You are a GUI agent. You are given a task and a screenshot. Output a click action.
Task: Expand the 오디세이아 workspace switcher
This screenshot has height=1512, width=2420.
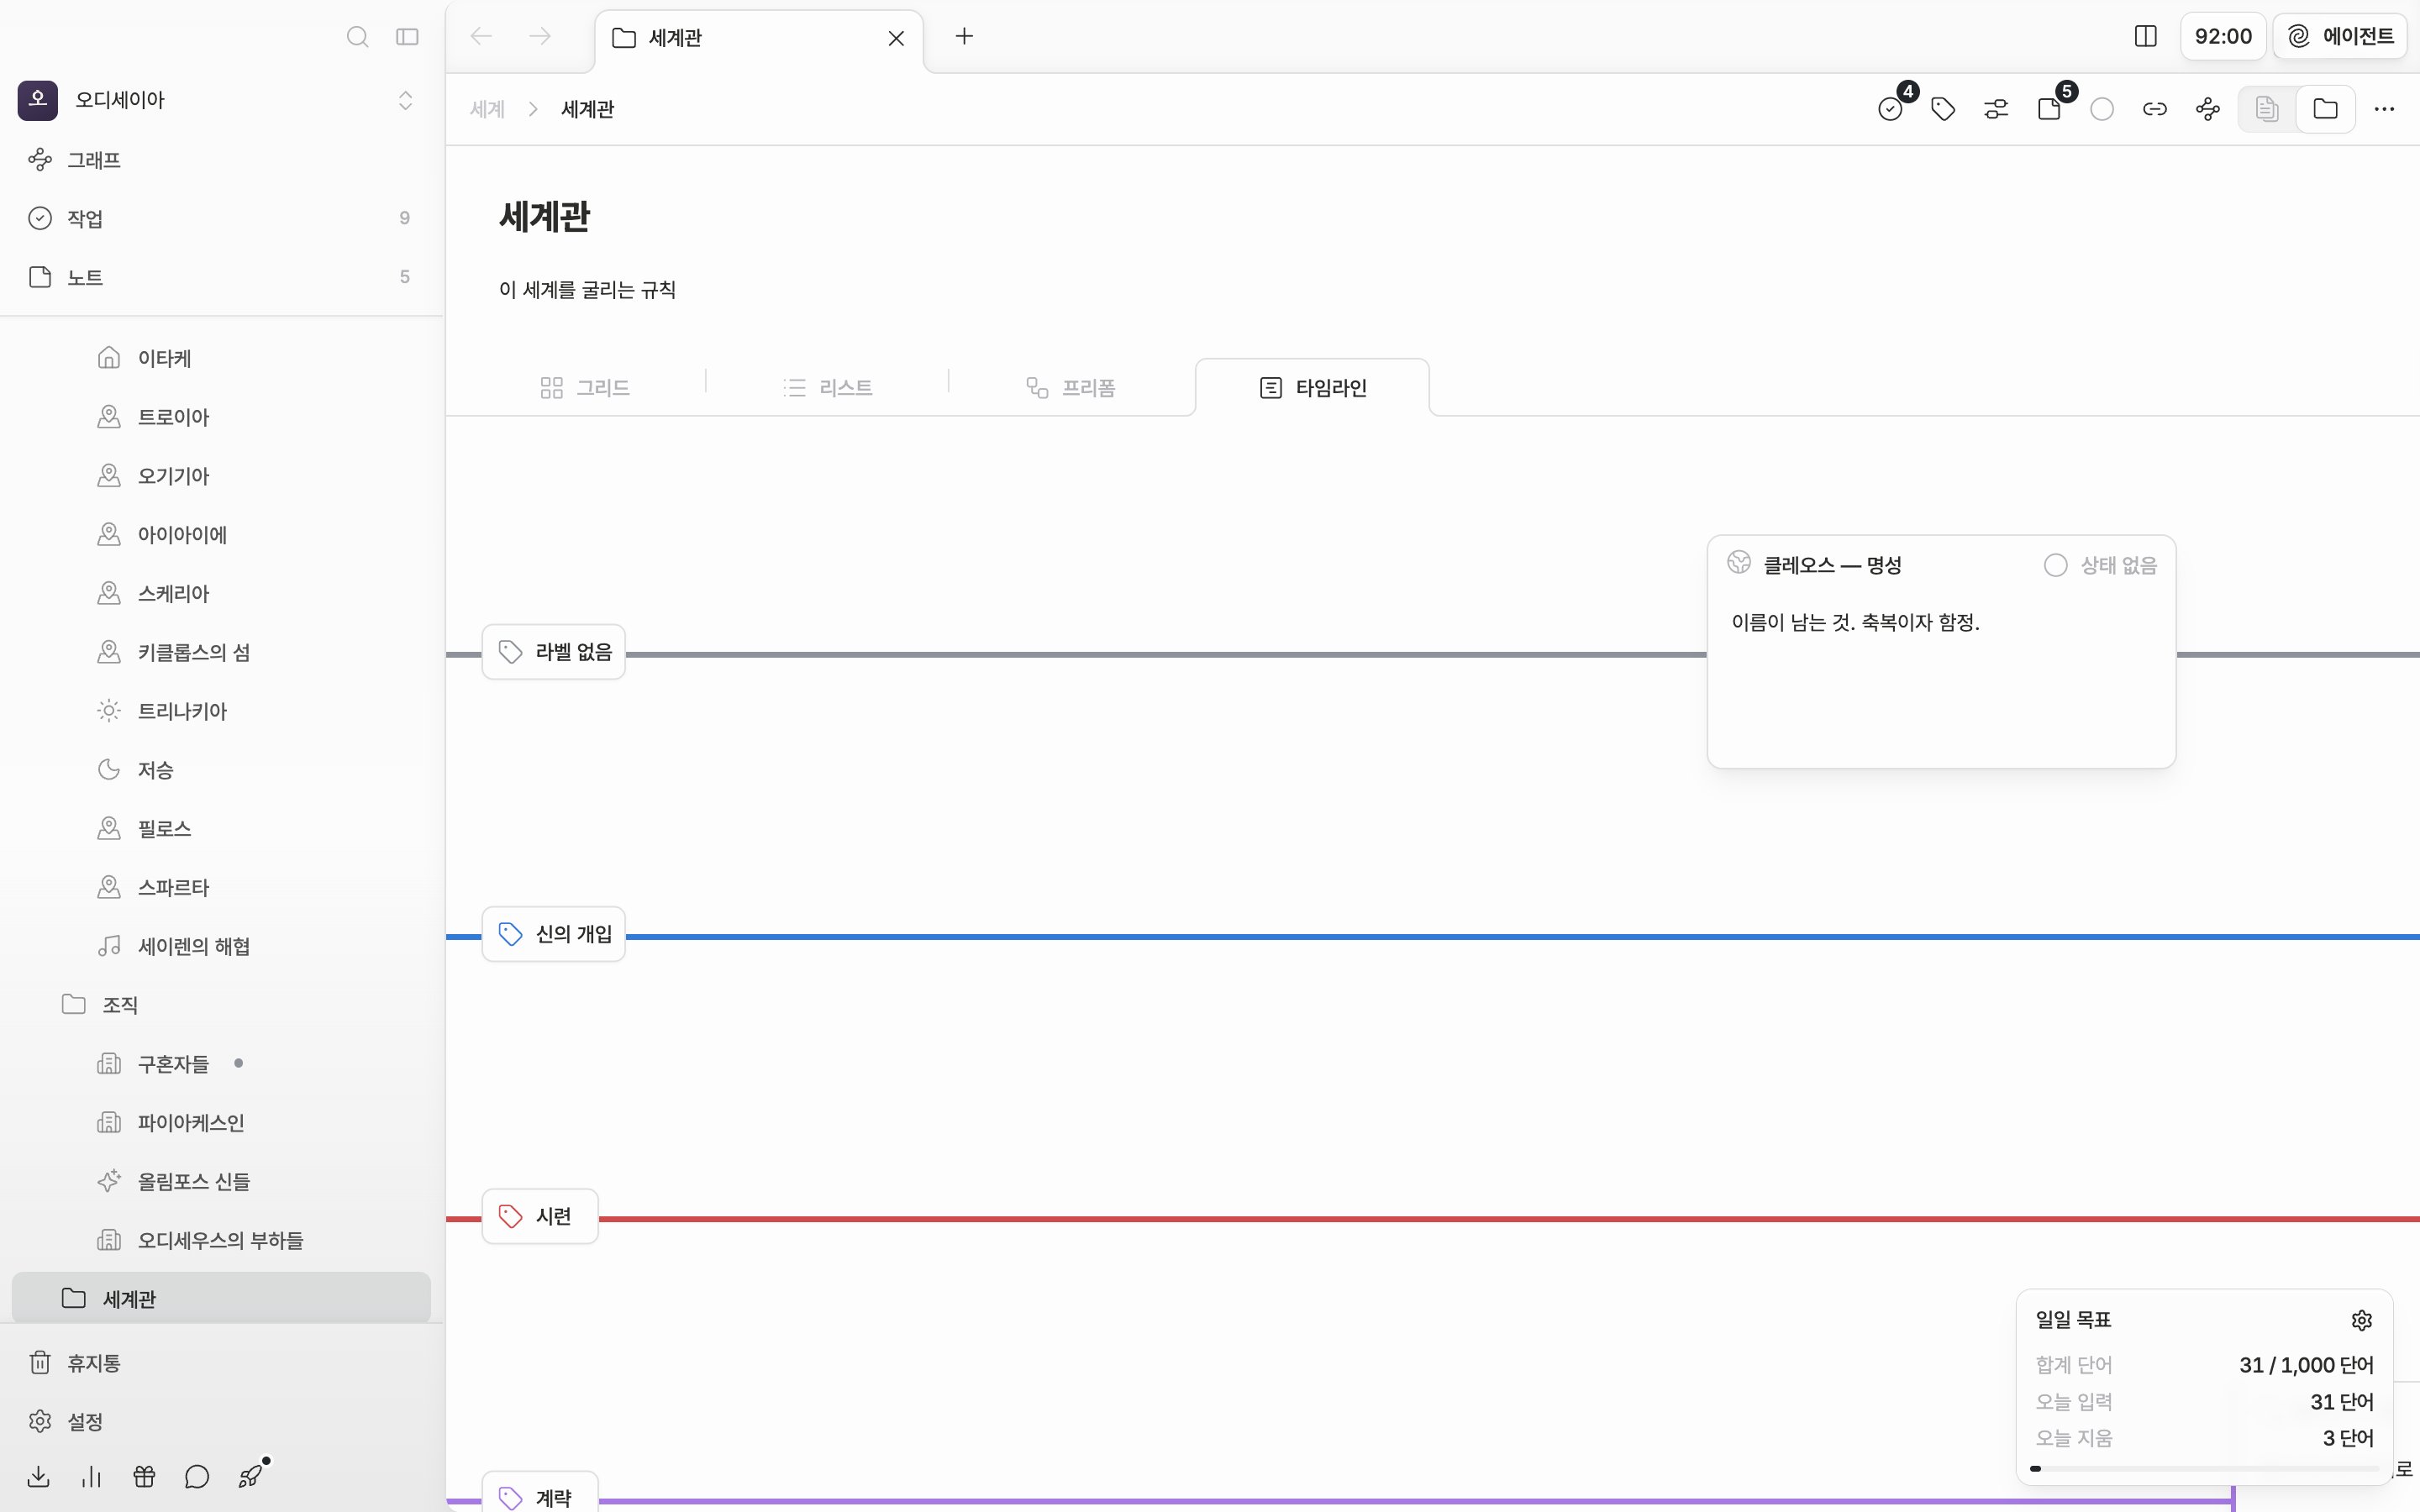pyautogui.click(x=405, y=100)
